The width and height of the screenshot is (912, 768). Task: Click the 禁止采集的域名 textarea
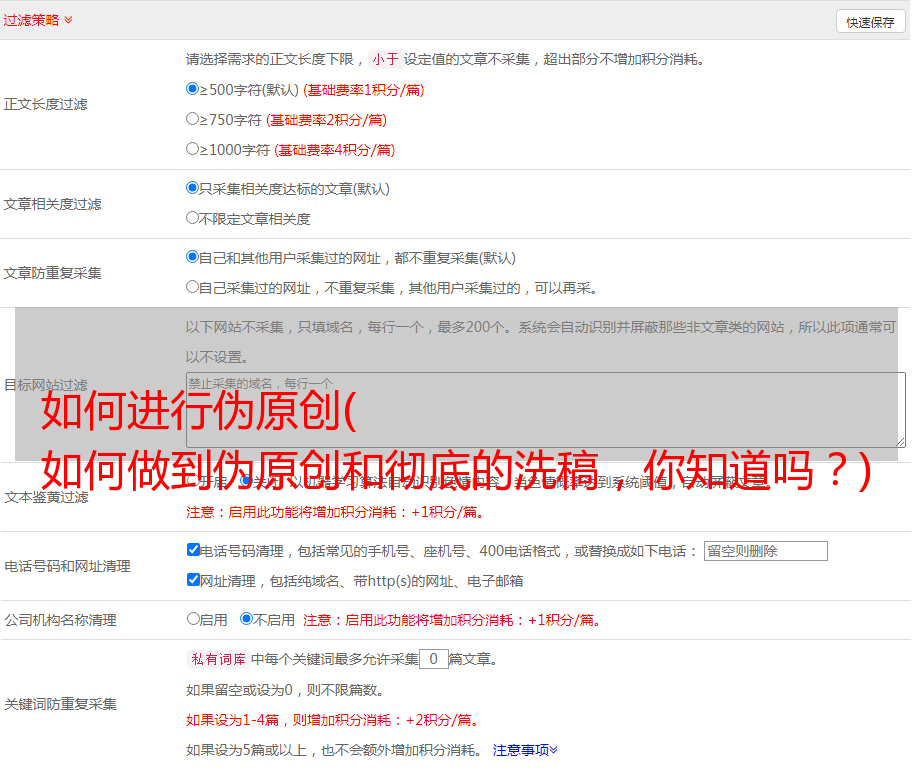click(546, 410)
